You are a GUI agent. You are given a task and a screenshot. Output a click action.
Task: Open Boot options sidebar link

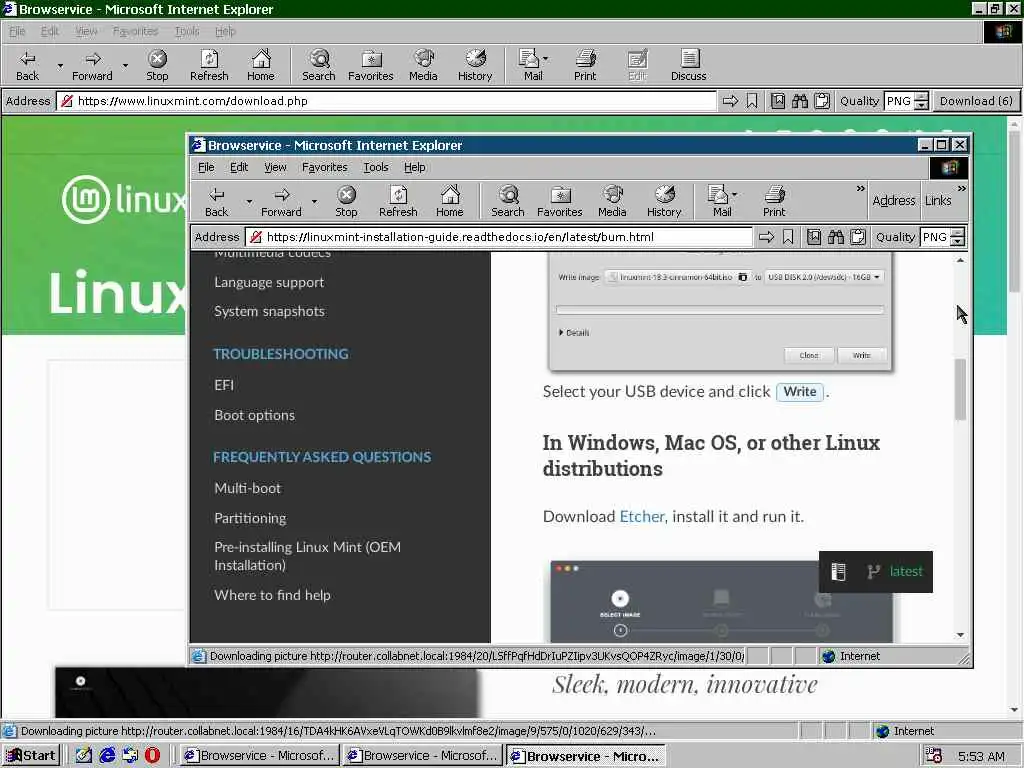tap(254, 415)
